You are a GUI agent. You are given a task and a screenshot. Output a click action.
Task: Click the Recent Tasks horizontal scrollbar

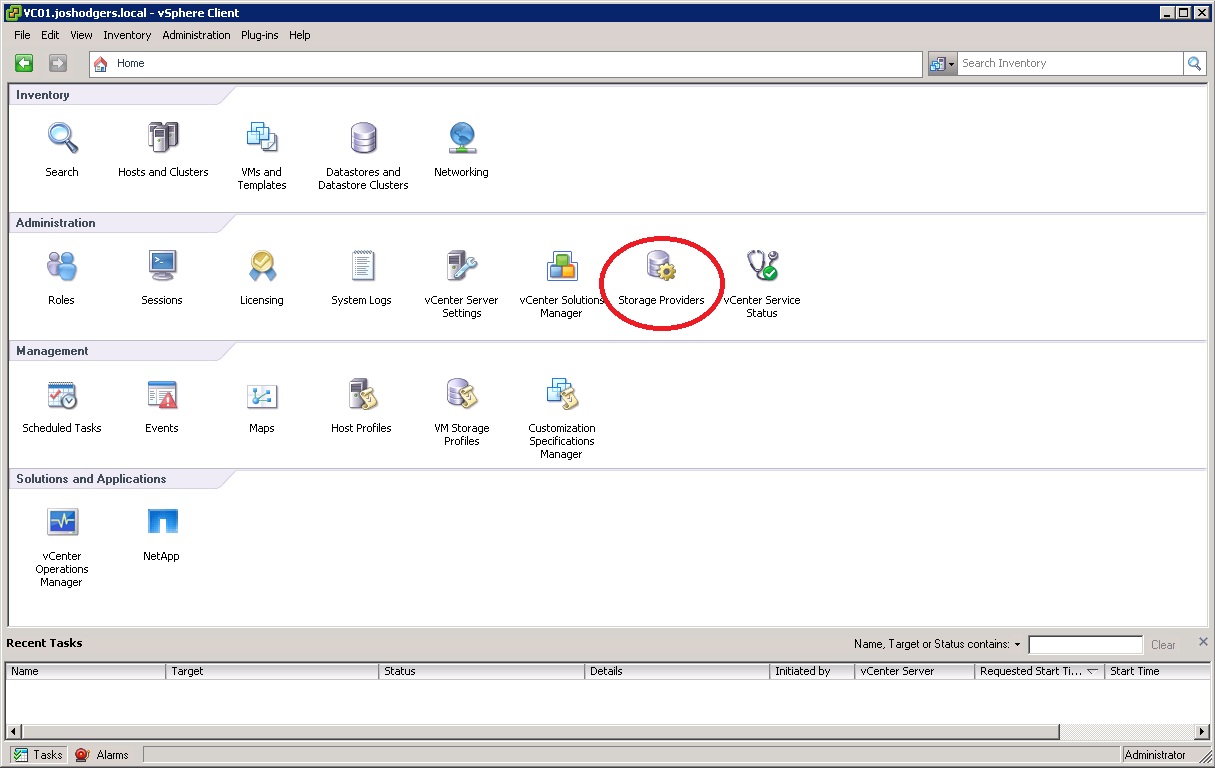(600, 732)
